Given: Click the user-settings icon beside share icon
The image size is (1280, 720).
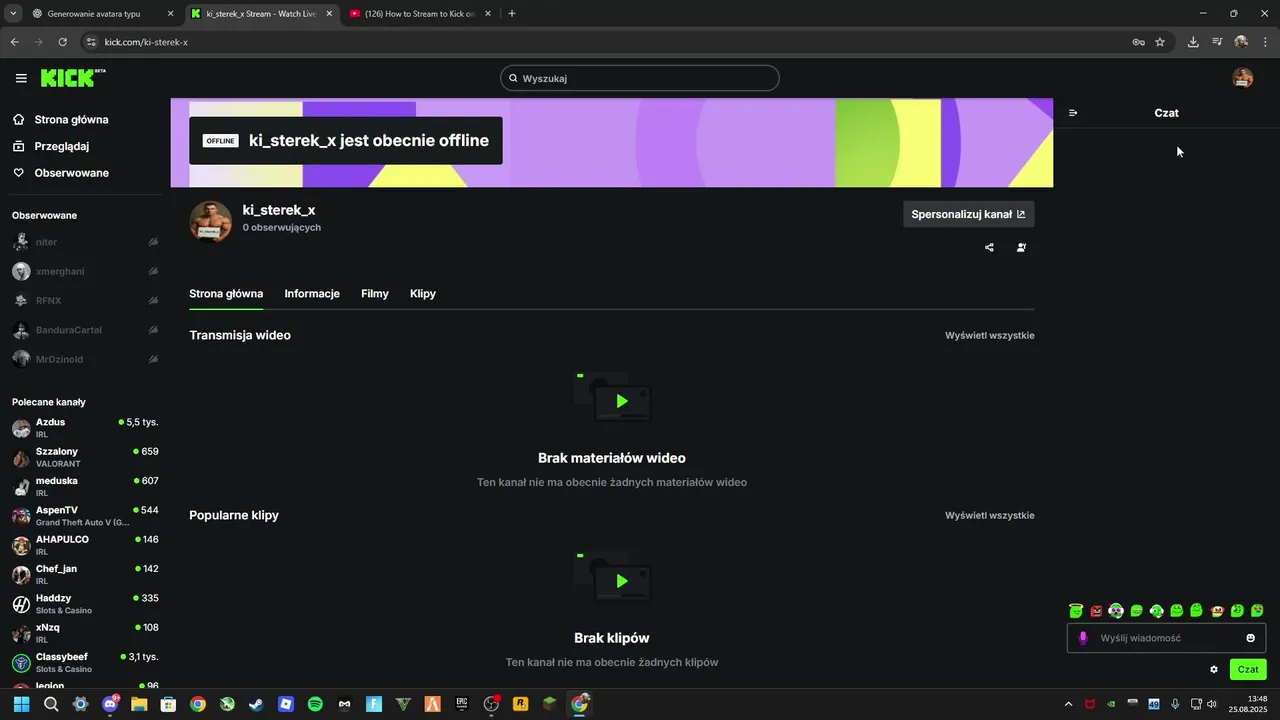Looking at the screenshot, I should coord(1021,247).
